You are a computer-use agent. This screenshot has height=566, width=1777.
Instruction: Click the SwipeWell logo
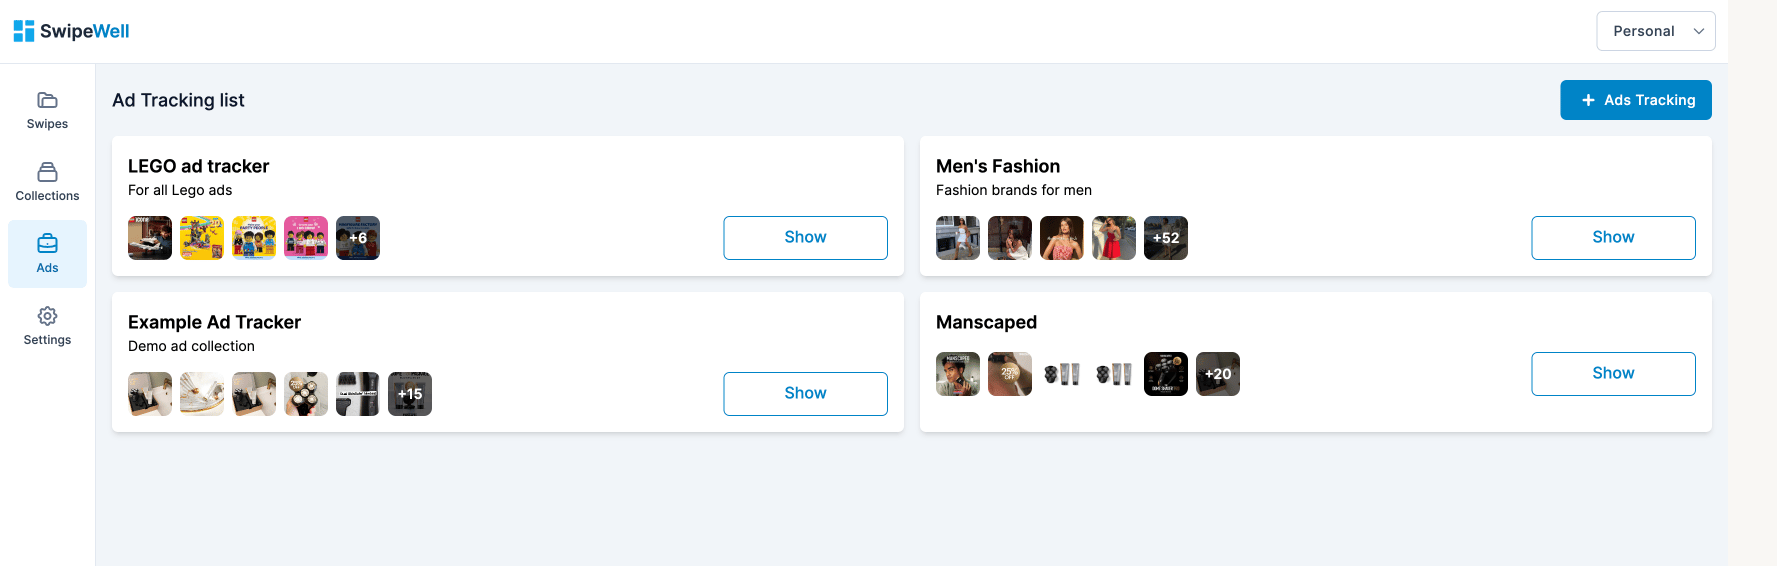[x=71, y=31]
